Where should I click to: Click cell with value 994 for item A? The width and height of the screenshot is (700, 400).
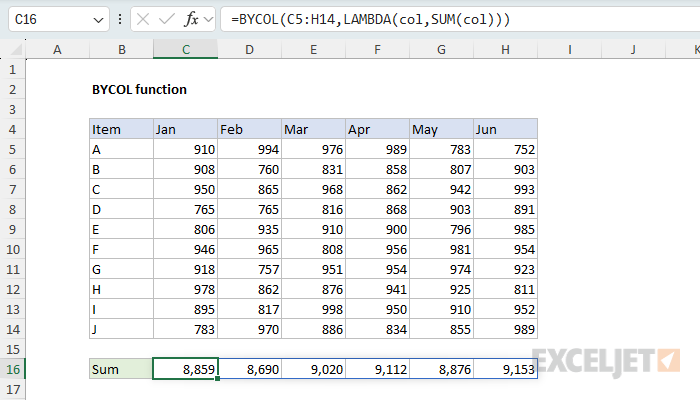coord(250,150)
